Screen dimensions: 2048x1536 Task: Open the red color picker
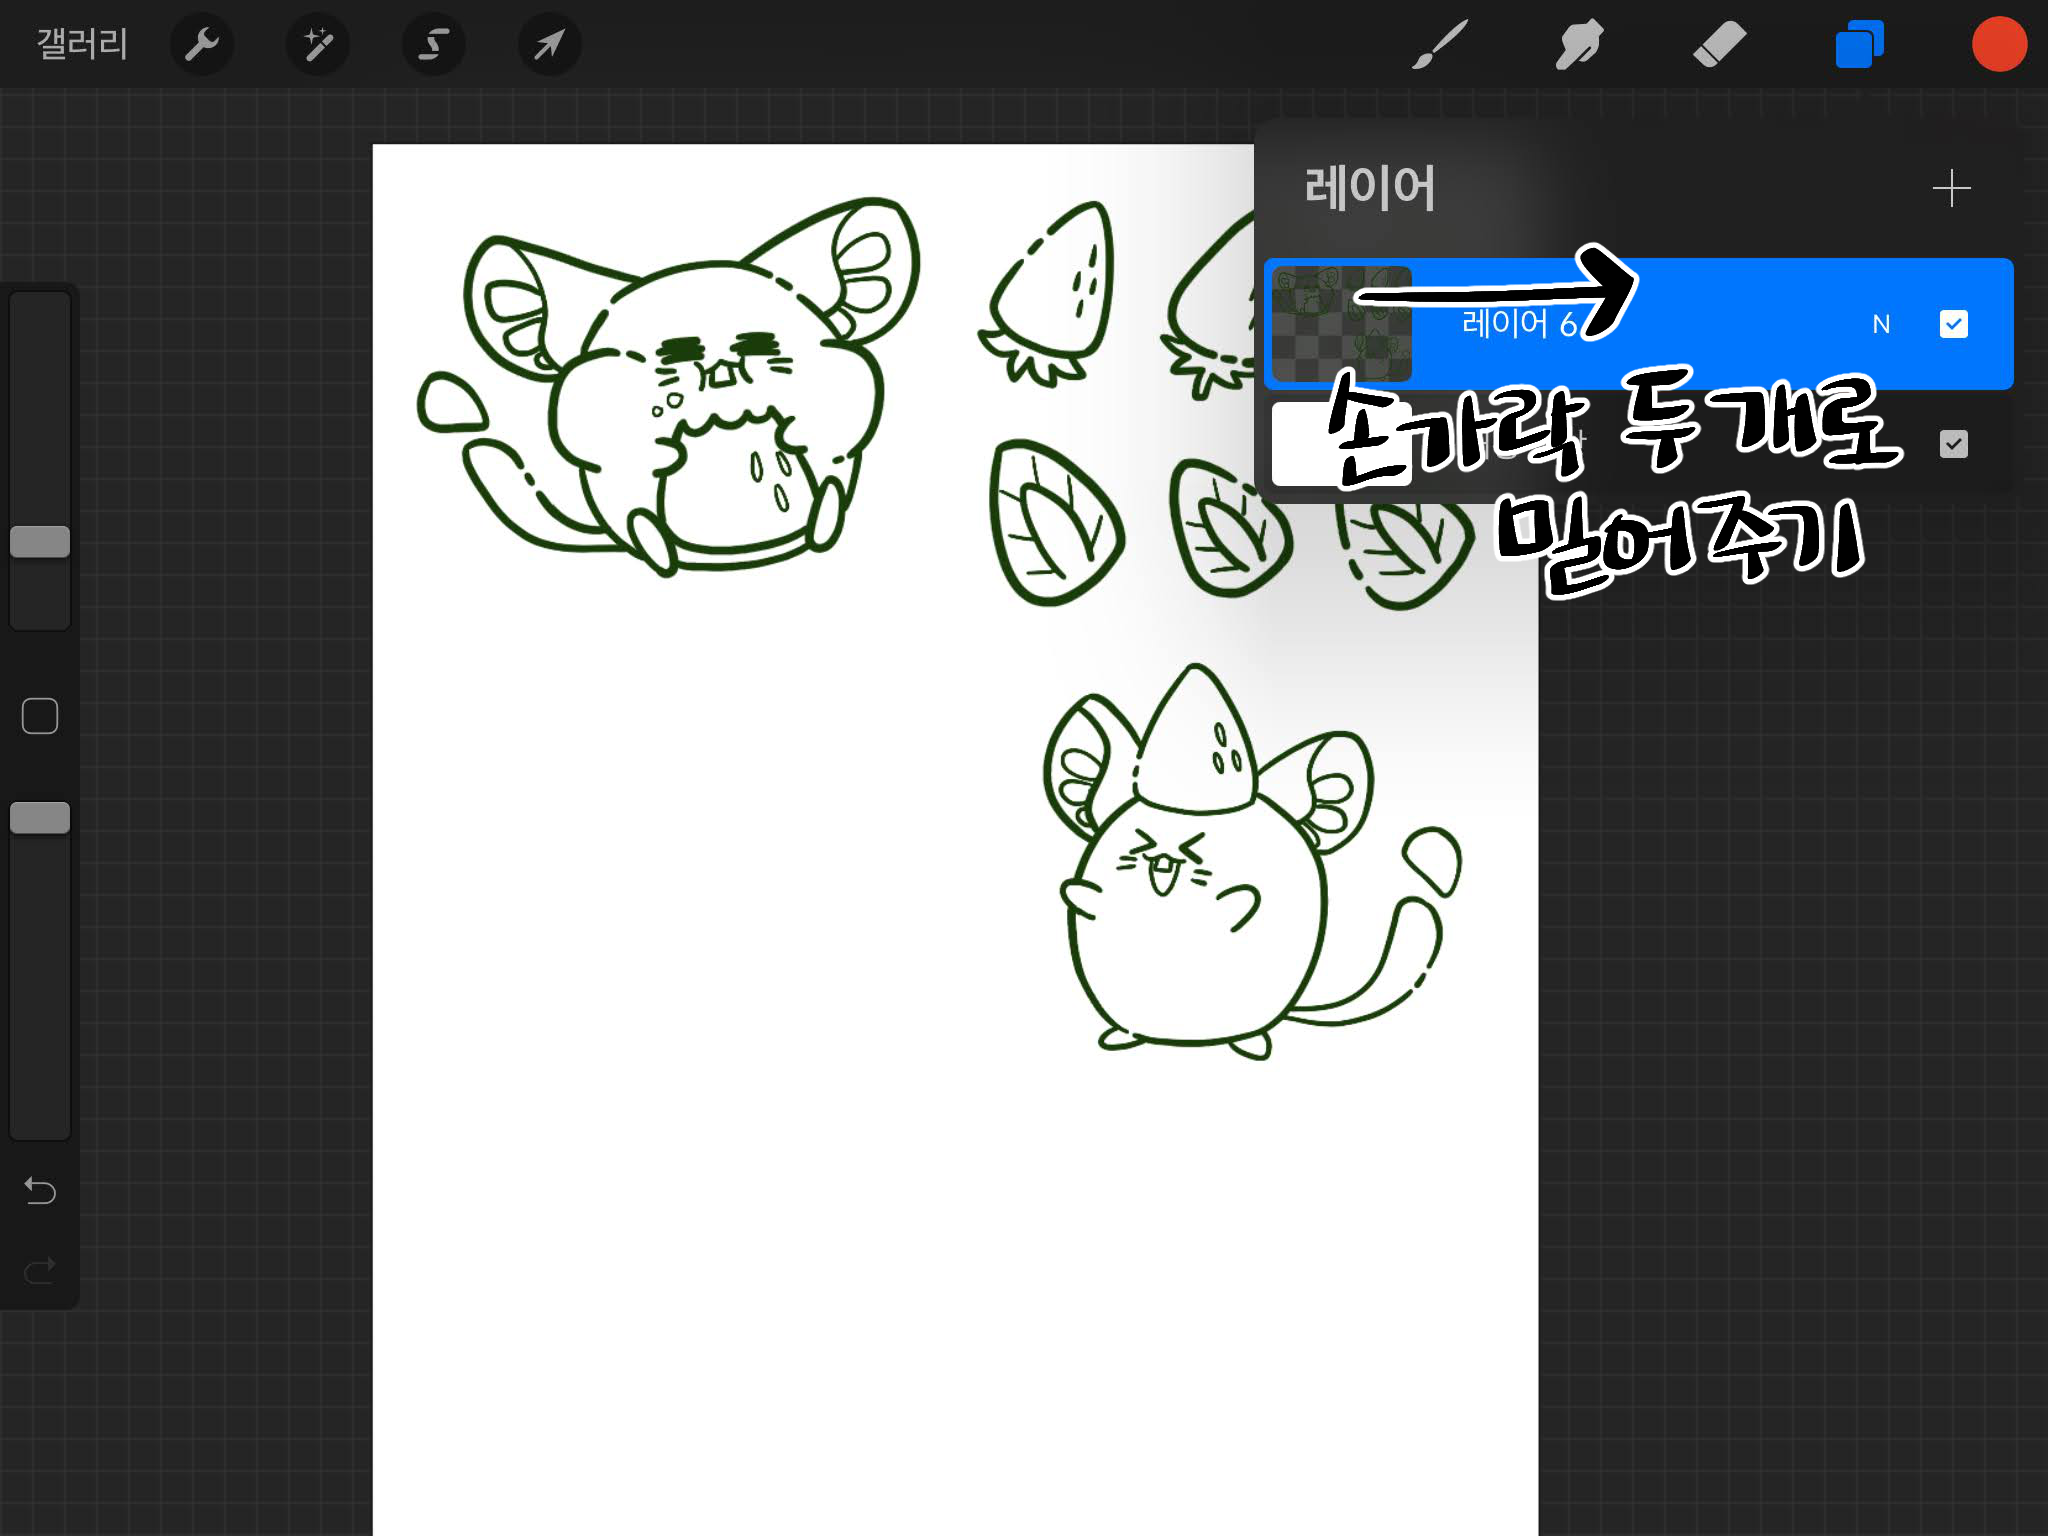(x=1998, y=44)
